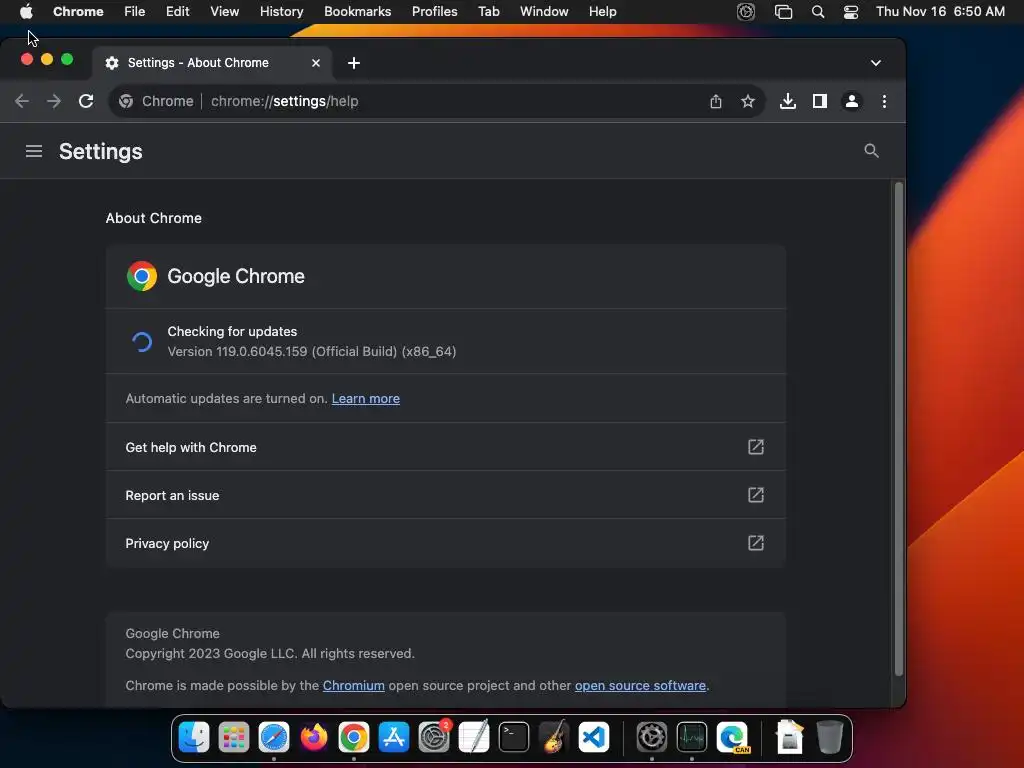Open Spotlight search in menu bar
Viewport: 1024px width, 768px height.
point(818,11)
